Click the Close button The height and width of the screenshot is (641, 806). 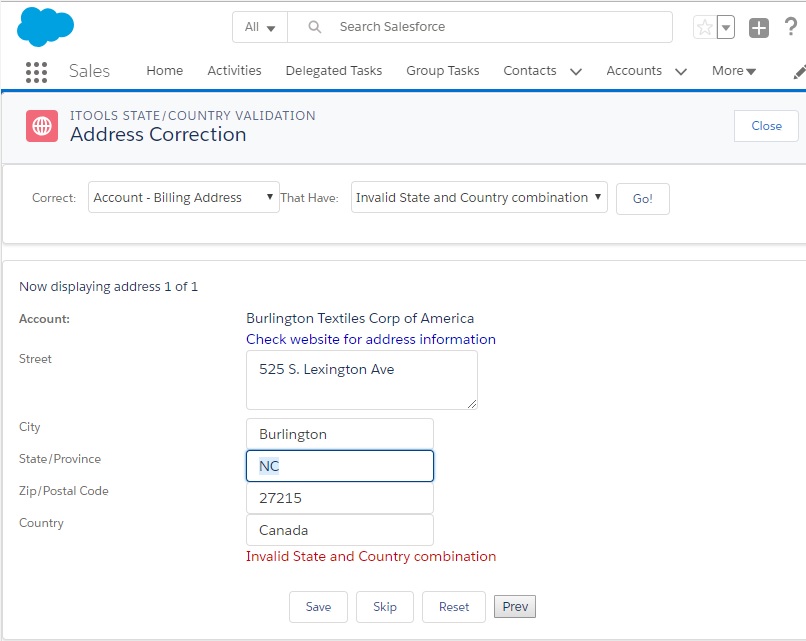pyautogui.click(x=766, y=126)
